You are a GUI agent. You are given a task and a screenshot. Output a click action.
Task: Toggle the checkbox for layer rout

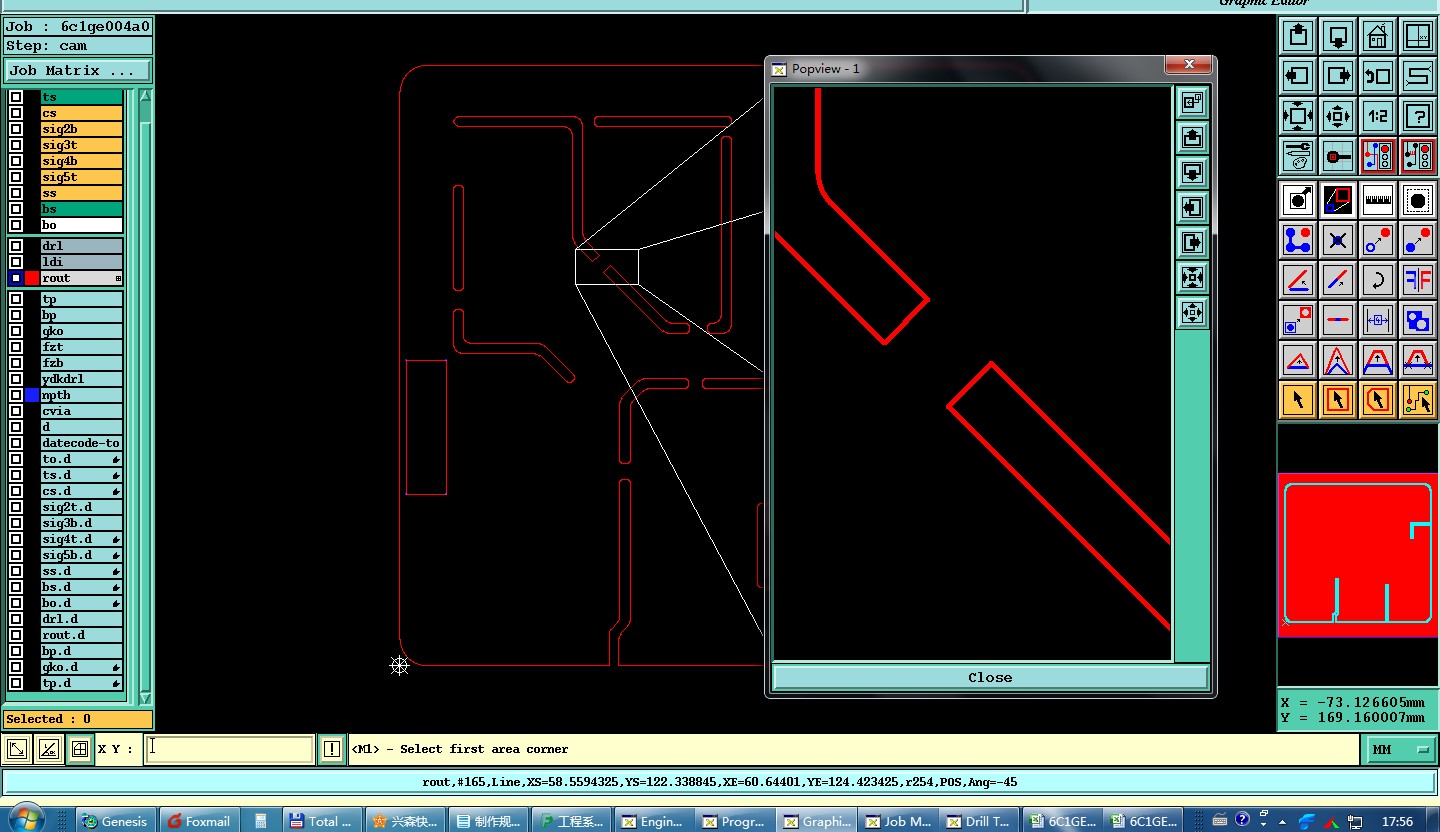(x=16, y=278)
